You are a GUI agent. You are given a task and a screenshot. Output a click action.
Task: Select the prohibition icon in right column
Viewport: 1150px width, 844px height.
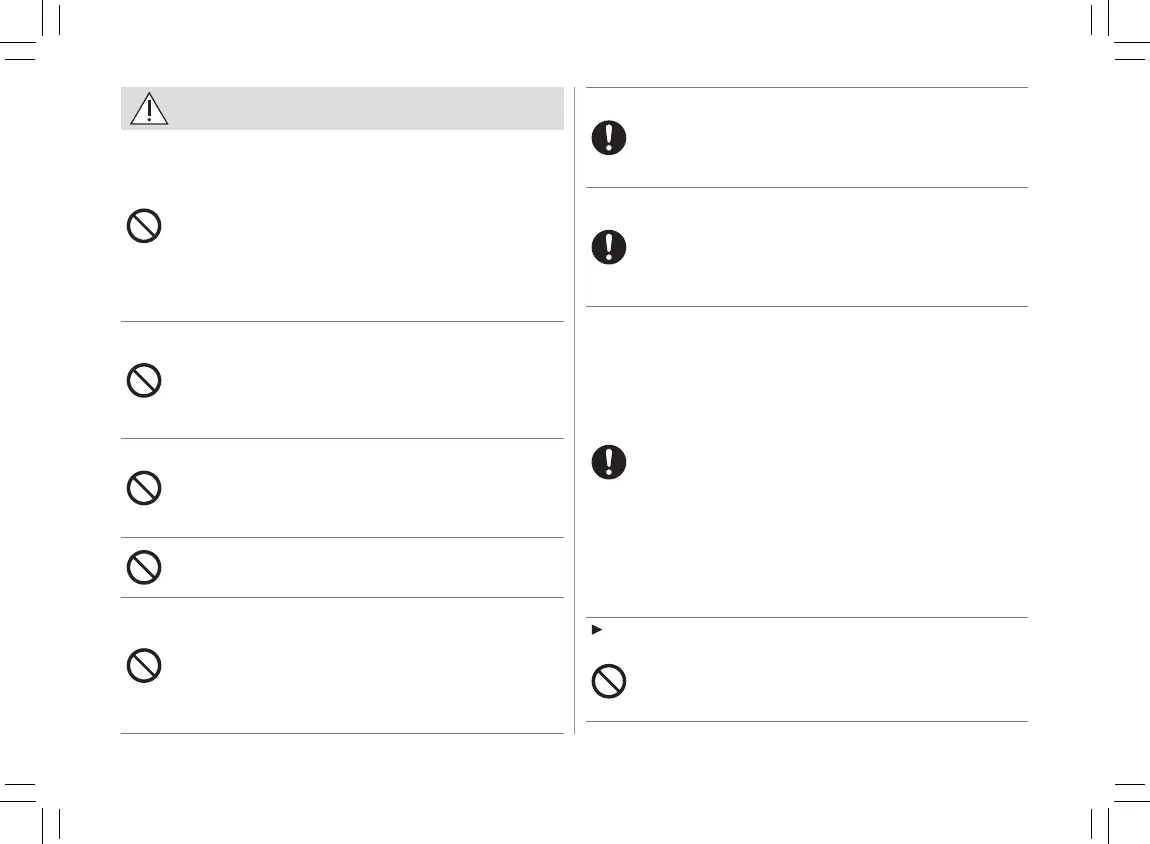pos(609,682)
